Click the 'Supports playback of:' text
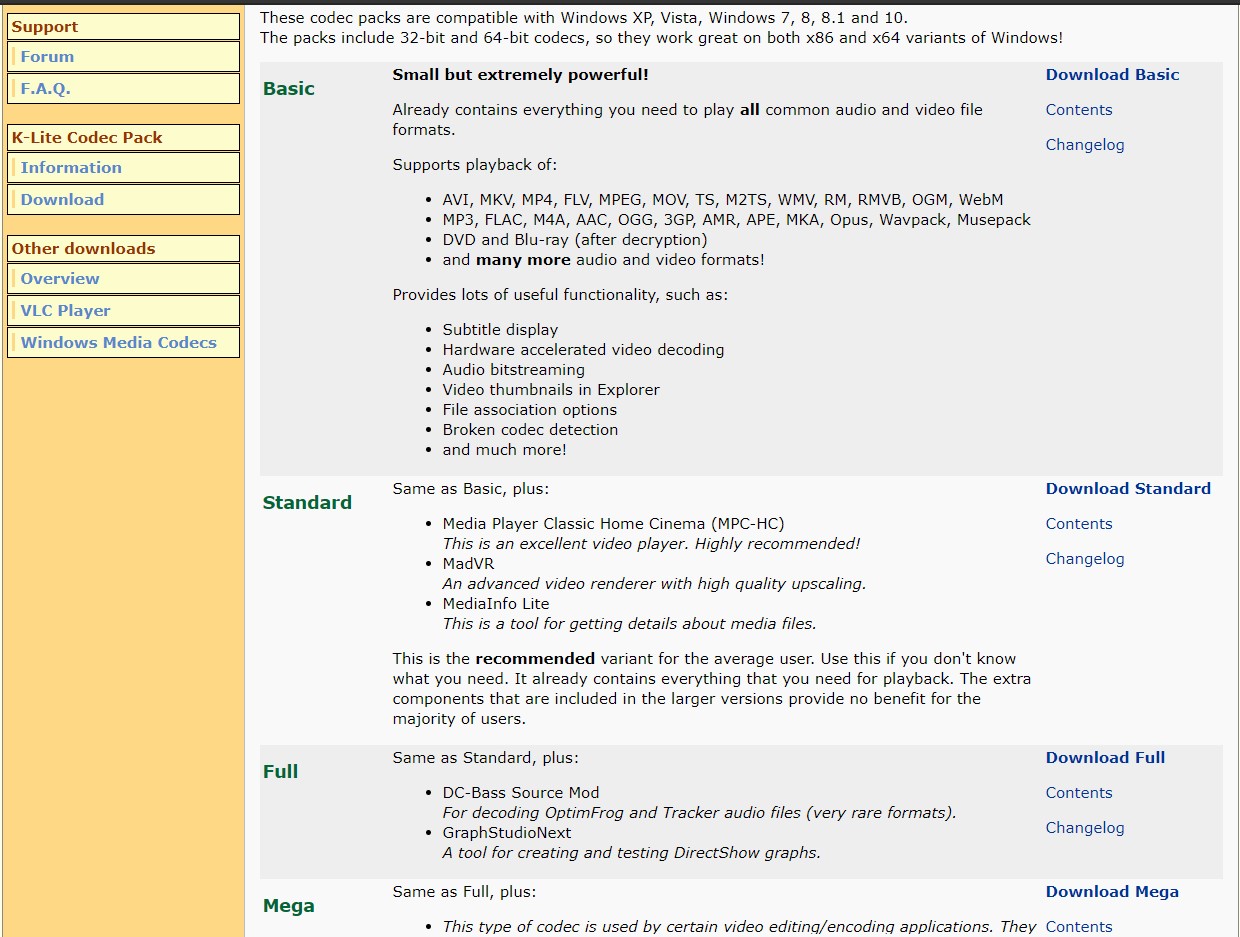The width and height of the screenshot is (1240, 937). click(475, 165)
